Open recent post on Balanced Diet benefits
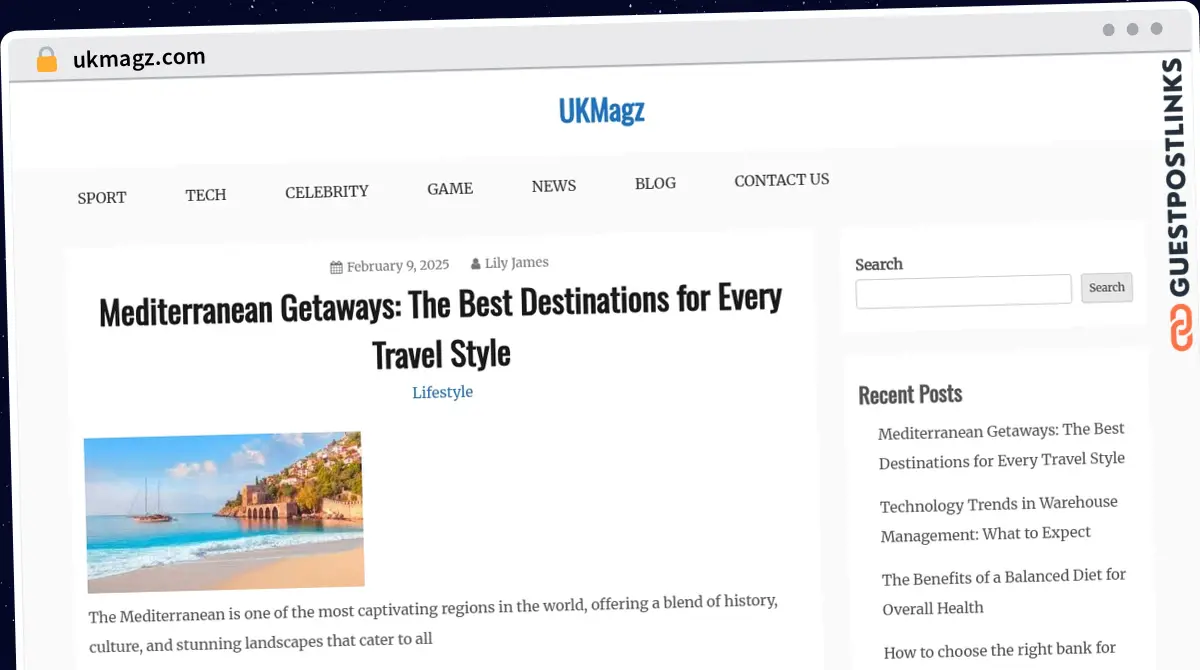The height and width of the screenshot is (670, 1200). [x=1003, y=591]
